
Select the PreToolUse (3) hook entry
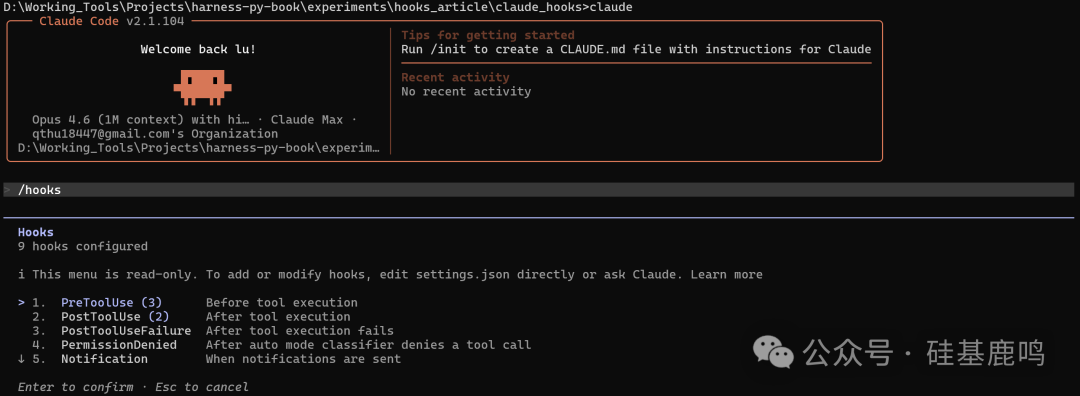[x=111, y=303]
